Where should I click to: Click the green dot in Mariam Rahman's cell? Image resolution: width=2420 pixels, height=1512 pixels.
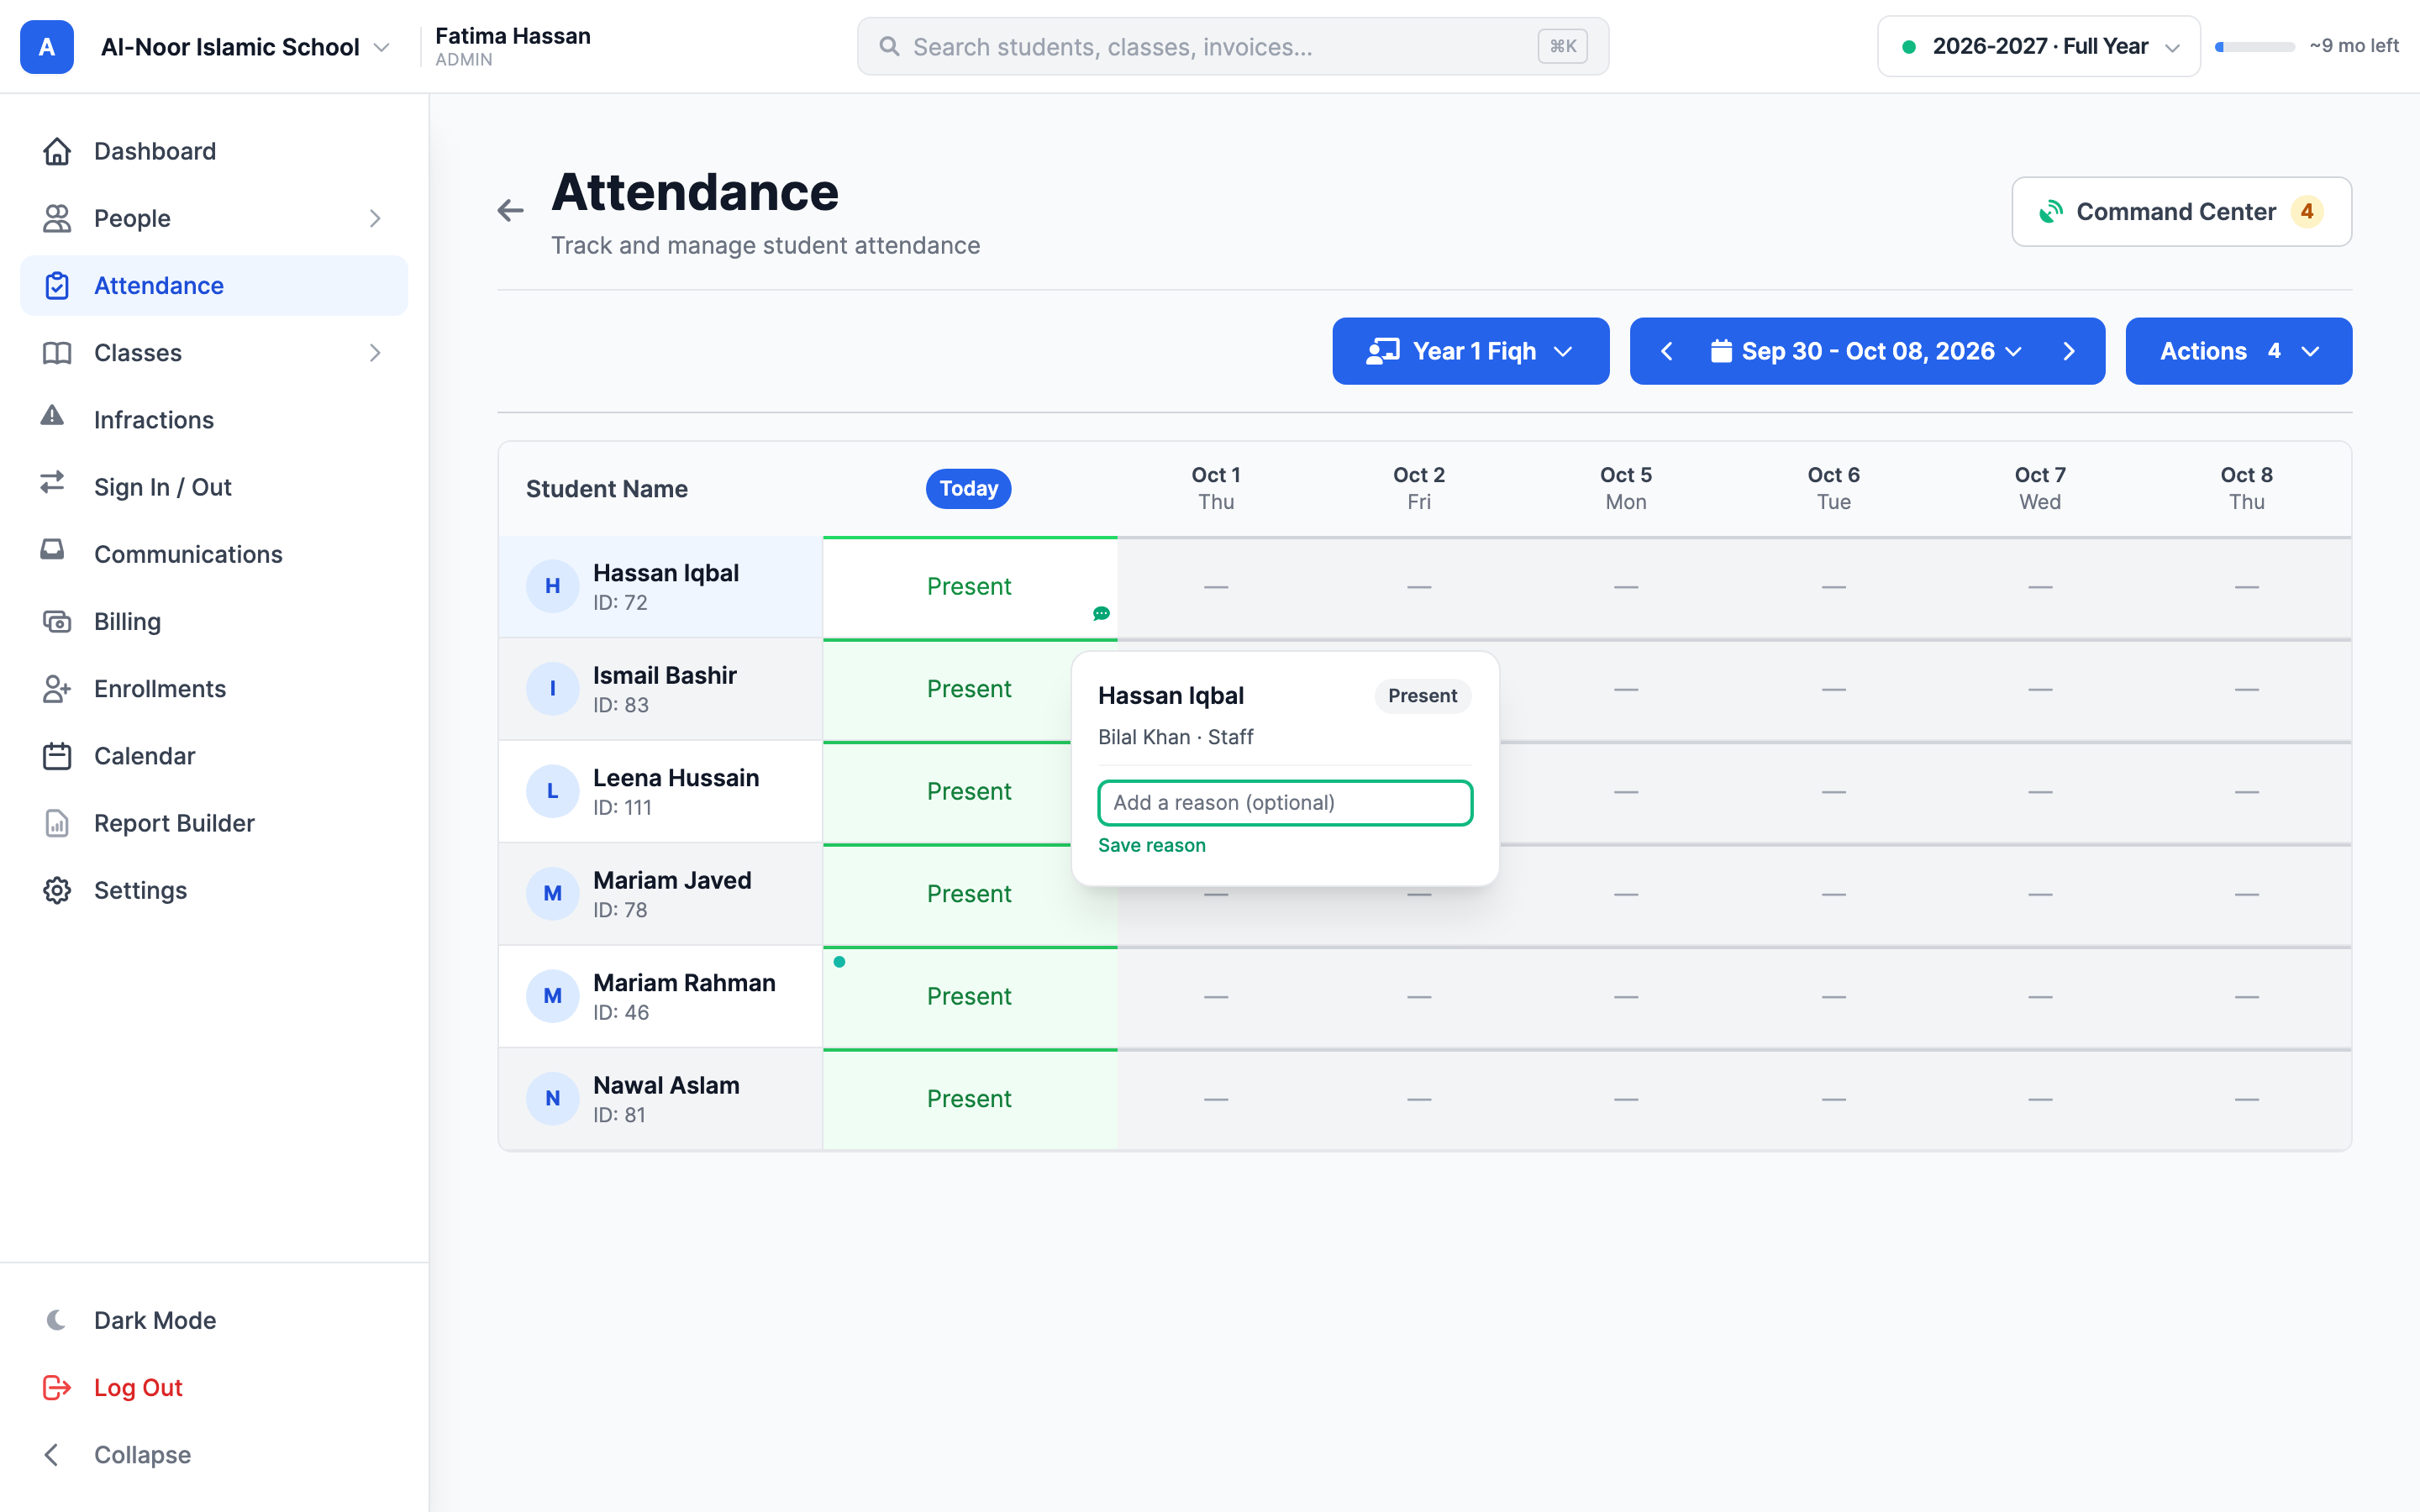click(839, 962)
